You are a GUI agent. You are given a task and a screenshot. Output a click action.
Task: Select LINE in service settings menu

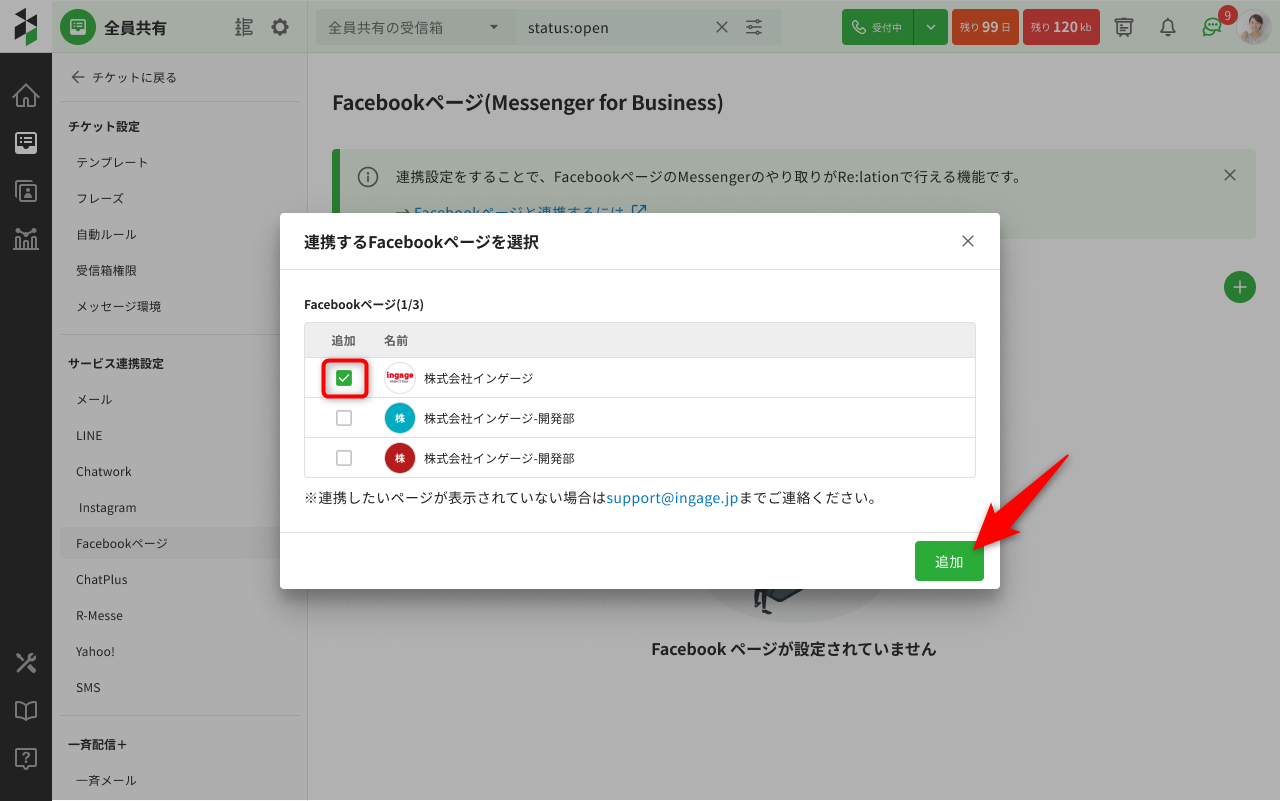pos(89,436)
